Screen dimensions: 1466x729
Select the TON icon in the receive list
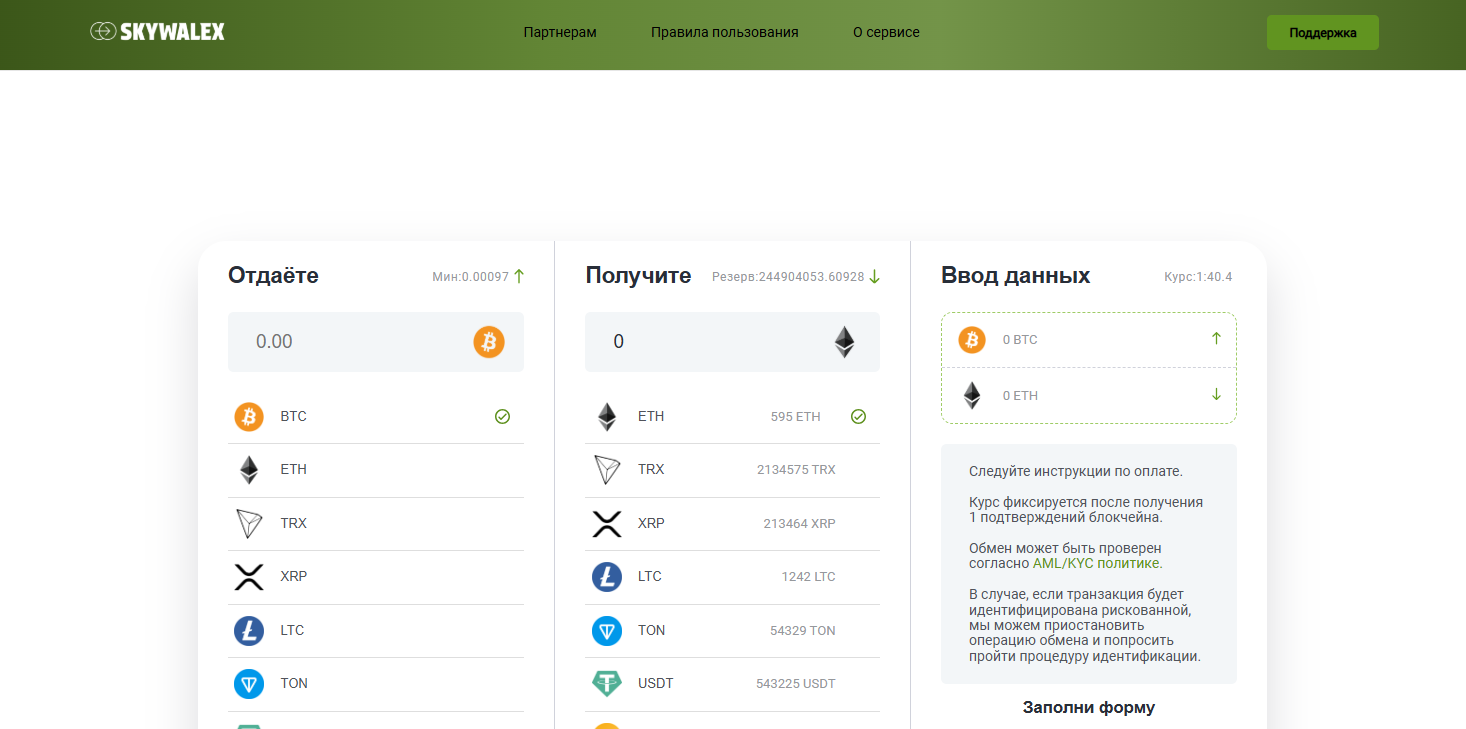tap(607, 631)
